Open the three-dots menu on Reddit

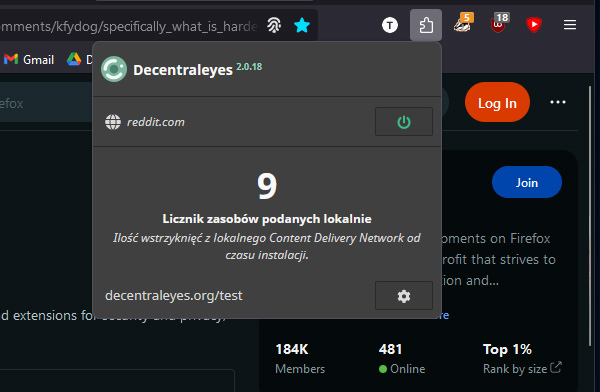558,102
